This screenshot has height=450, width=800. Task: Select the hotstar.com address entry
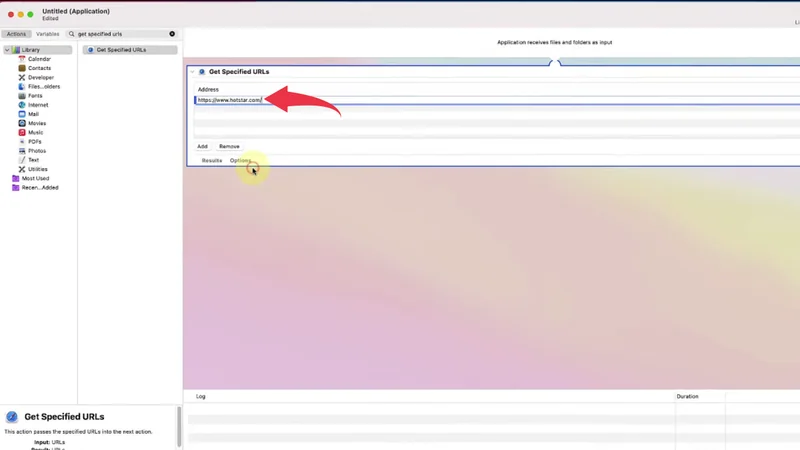click(229, 100)
